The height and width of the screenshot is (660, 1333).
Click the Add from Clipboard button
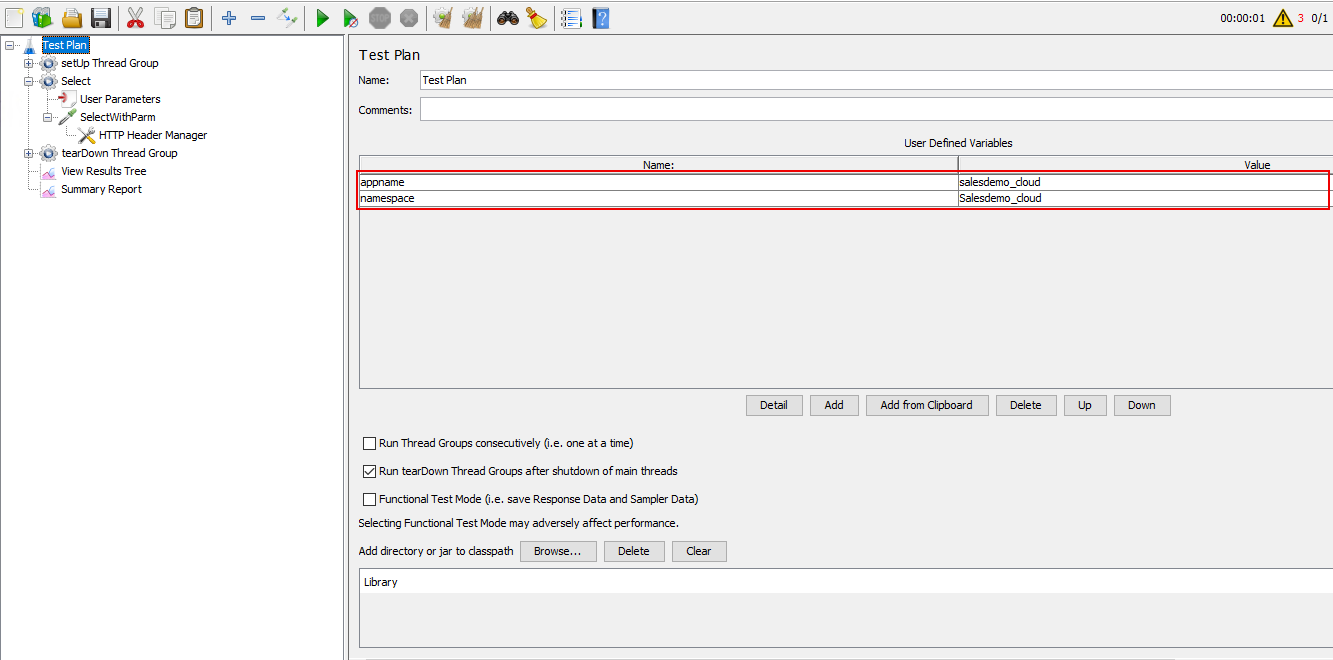(x=926, y=405)
